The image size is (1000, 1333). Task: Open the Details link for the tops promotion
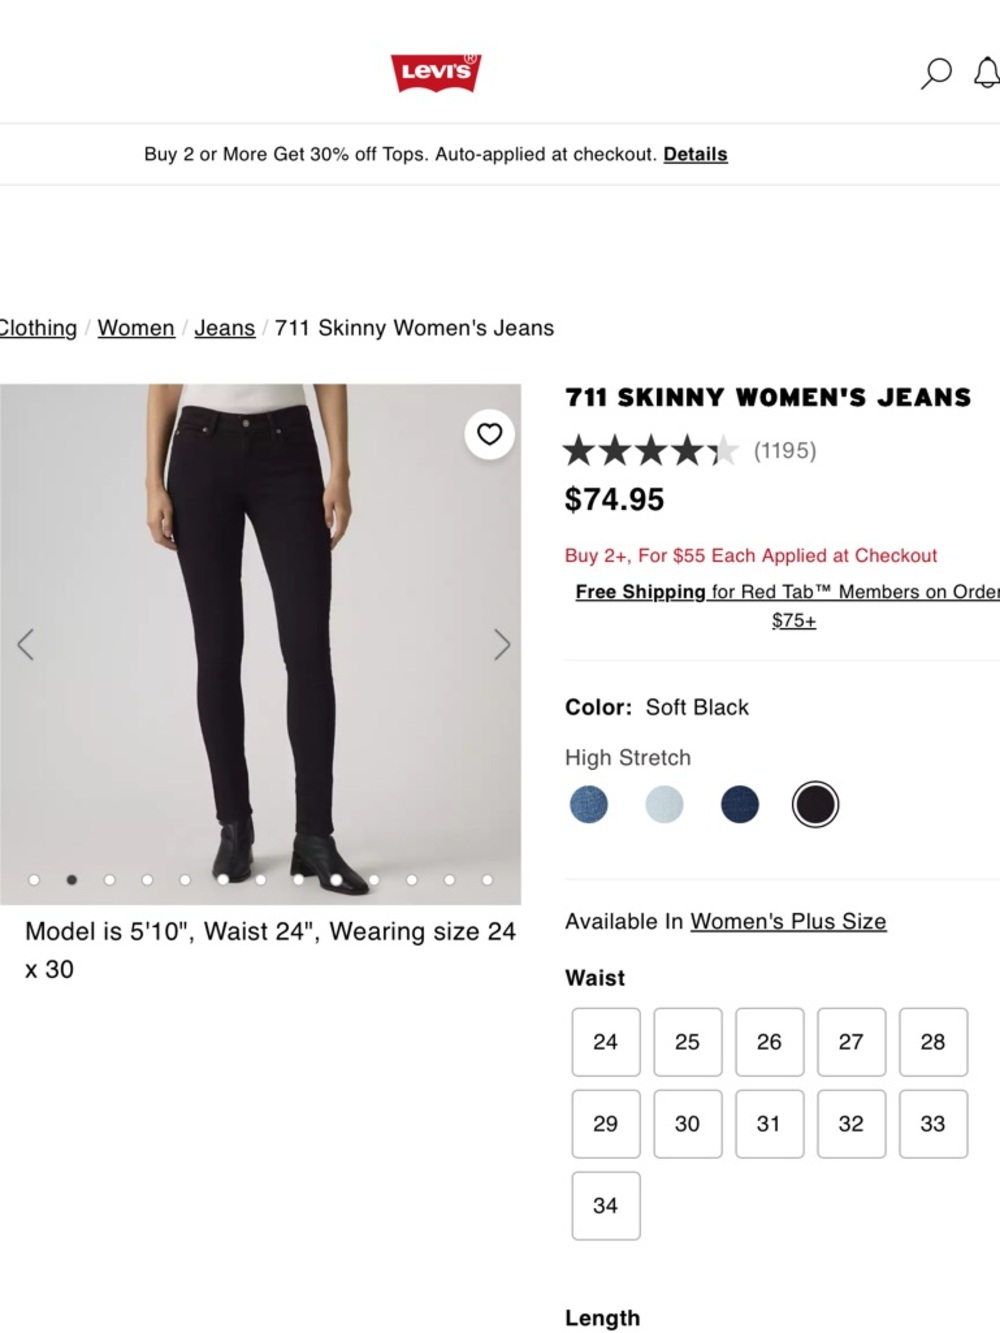click(x=695, y=154)
